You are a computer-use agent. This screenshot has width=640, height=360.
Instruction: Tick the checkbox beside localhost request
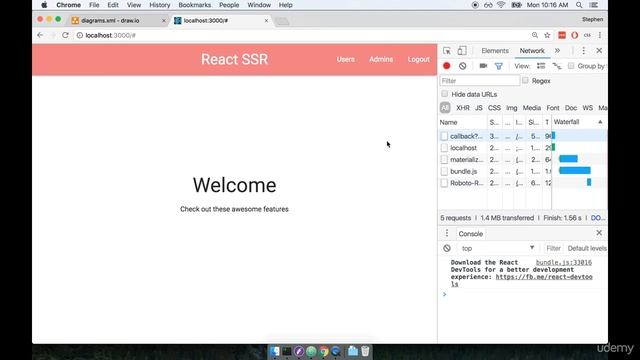point(444,148)
